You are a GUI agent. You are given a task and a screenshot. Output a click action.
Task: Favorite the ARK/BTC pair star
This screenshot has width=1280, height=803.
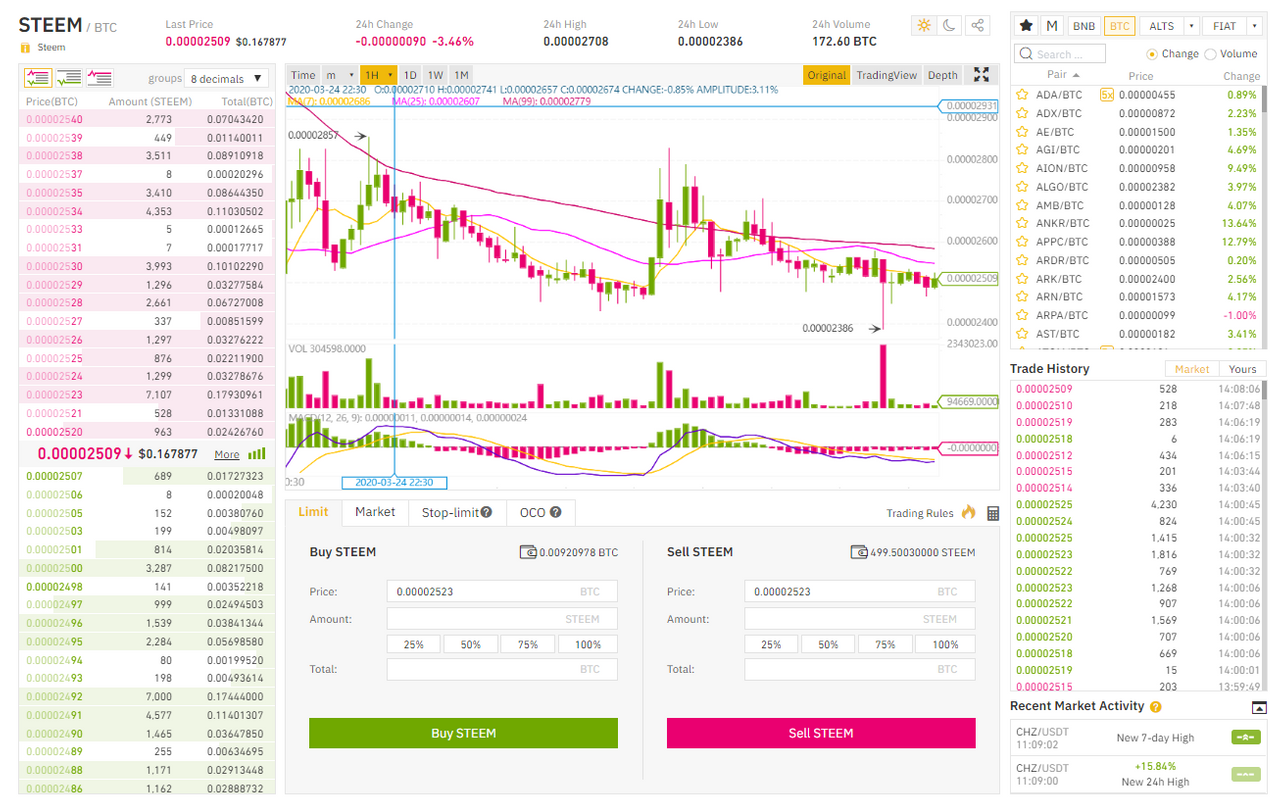(1022, 279)
